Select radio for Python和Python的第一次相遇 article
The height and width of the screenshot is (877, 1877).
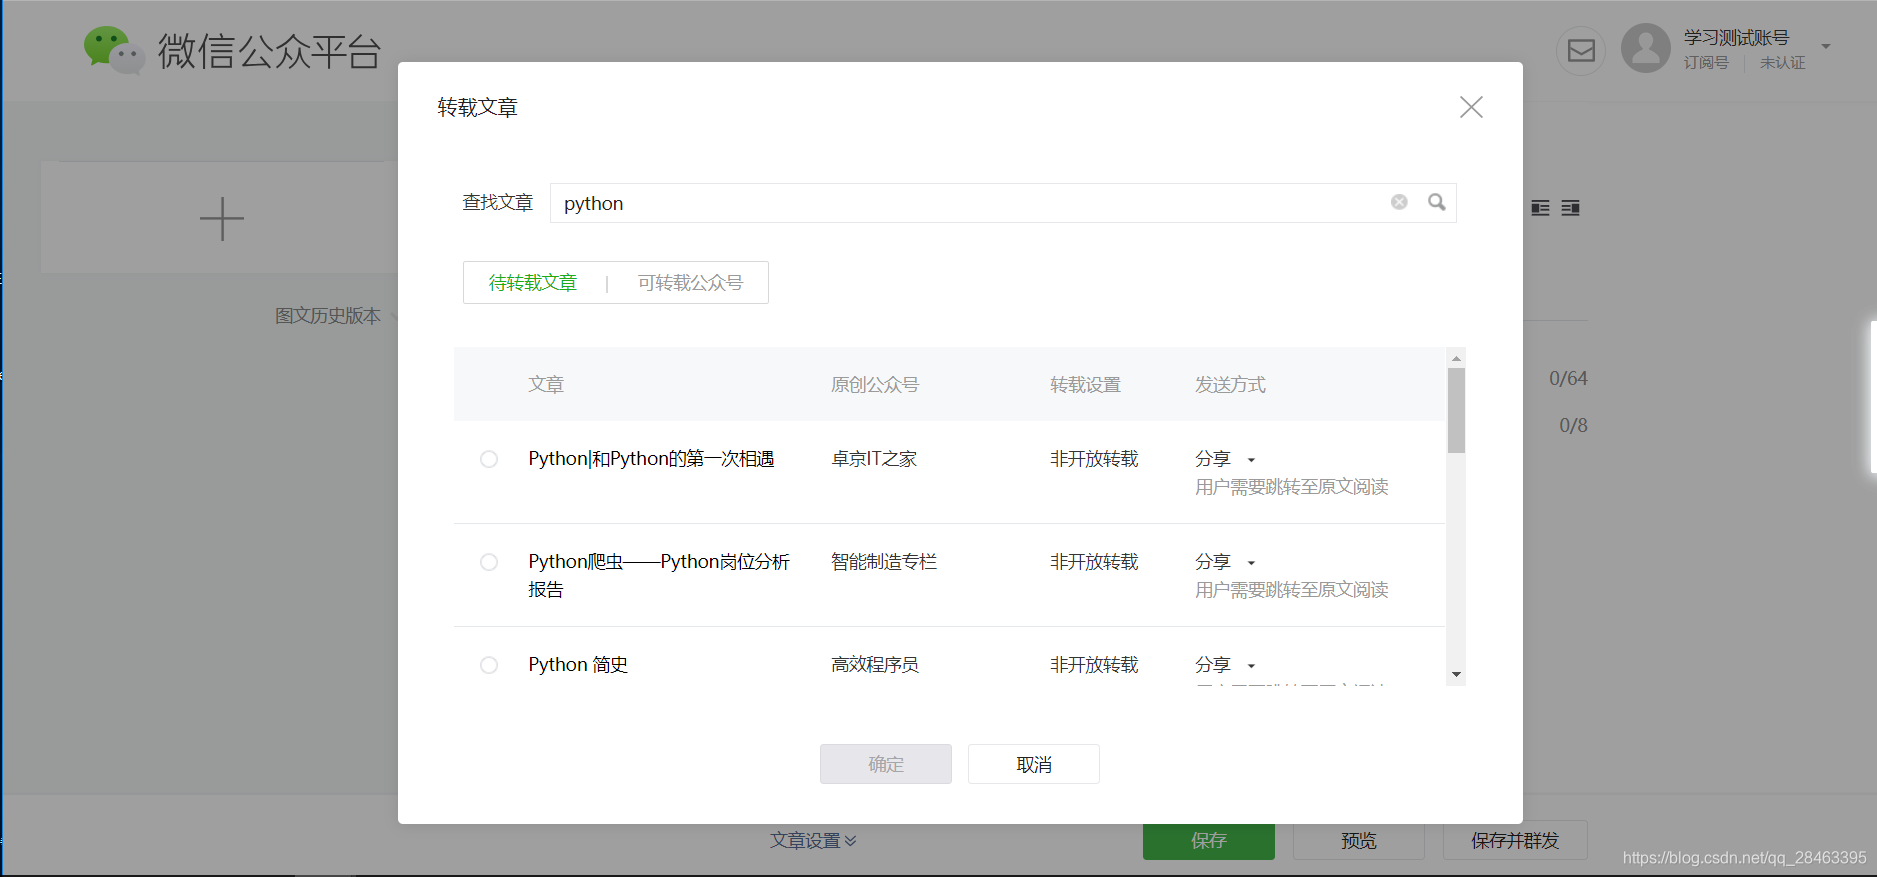tap(489, 459)
